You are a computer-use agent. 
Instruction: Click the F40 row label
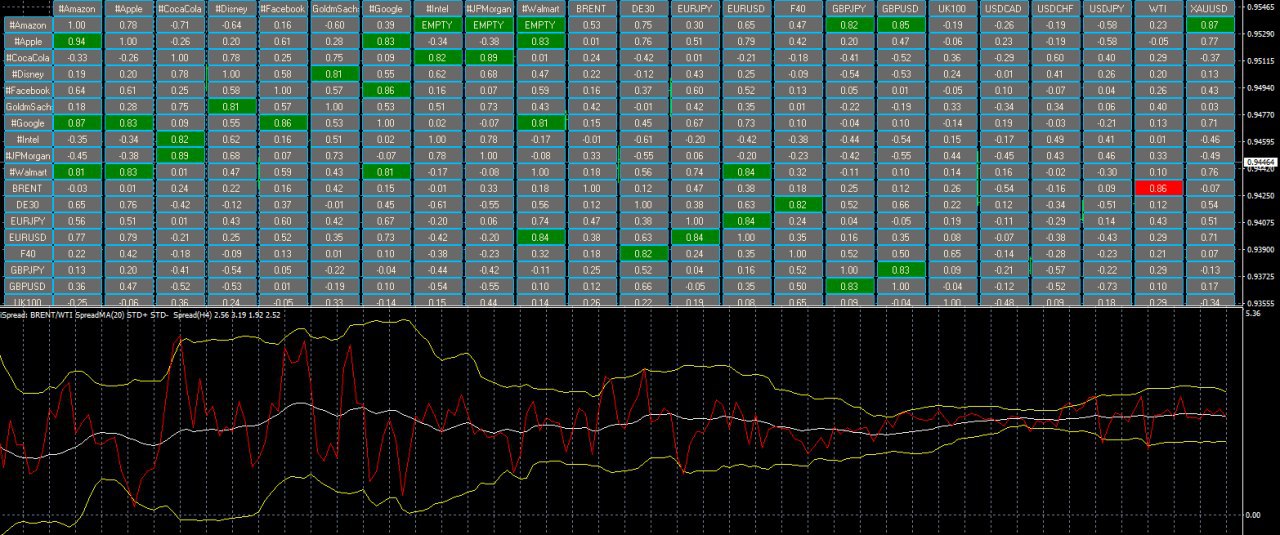click(27, 253)
